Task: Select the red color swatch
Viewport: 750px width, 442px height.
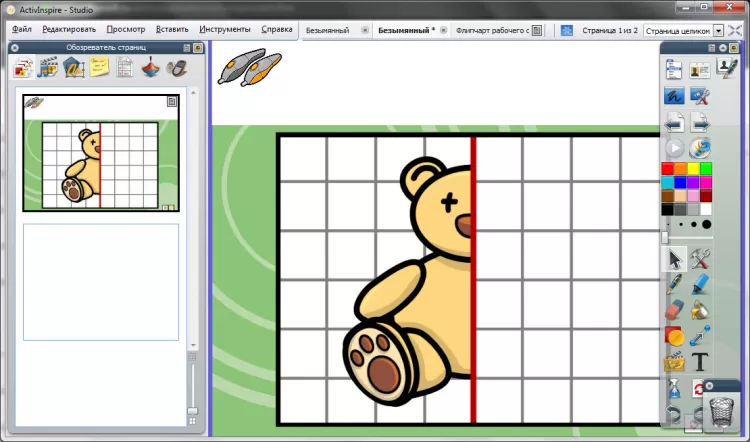Action: pyautogui.click(x=668, y=169)
